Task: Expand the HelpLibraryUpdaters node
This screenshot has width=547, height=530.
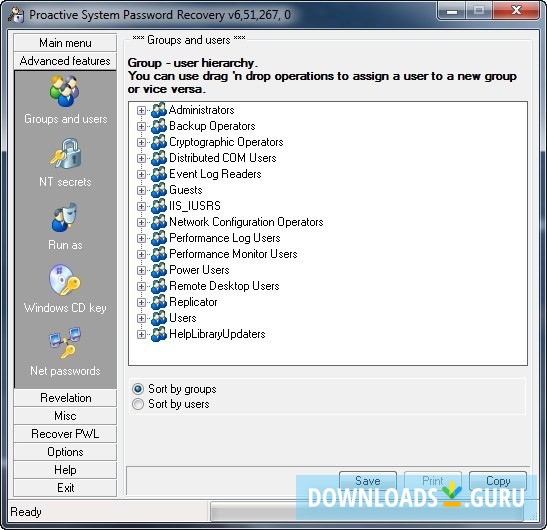Action: click(141, 335)
